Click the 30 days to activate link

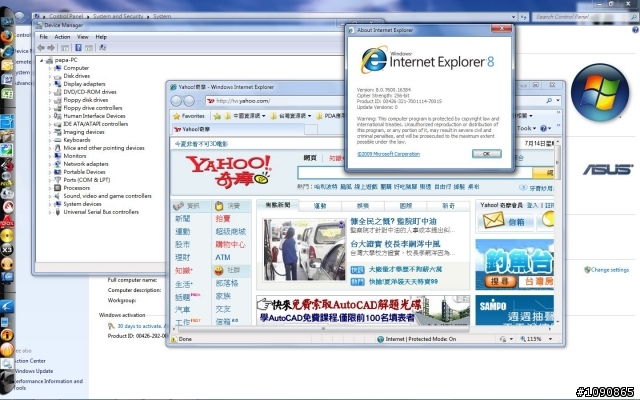pyautogui.click(x=140, y=326)
